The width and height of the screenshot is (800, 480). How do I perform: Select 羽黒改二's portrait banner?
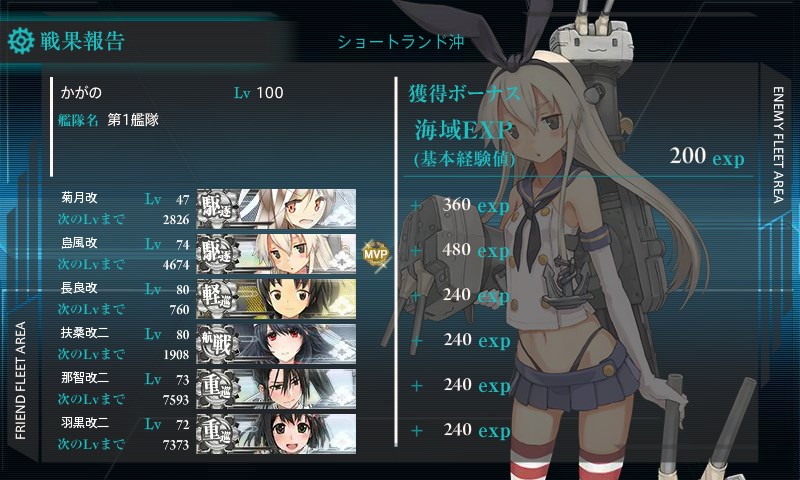click(277, 433)
